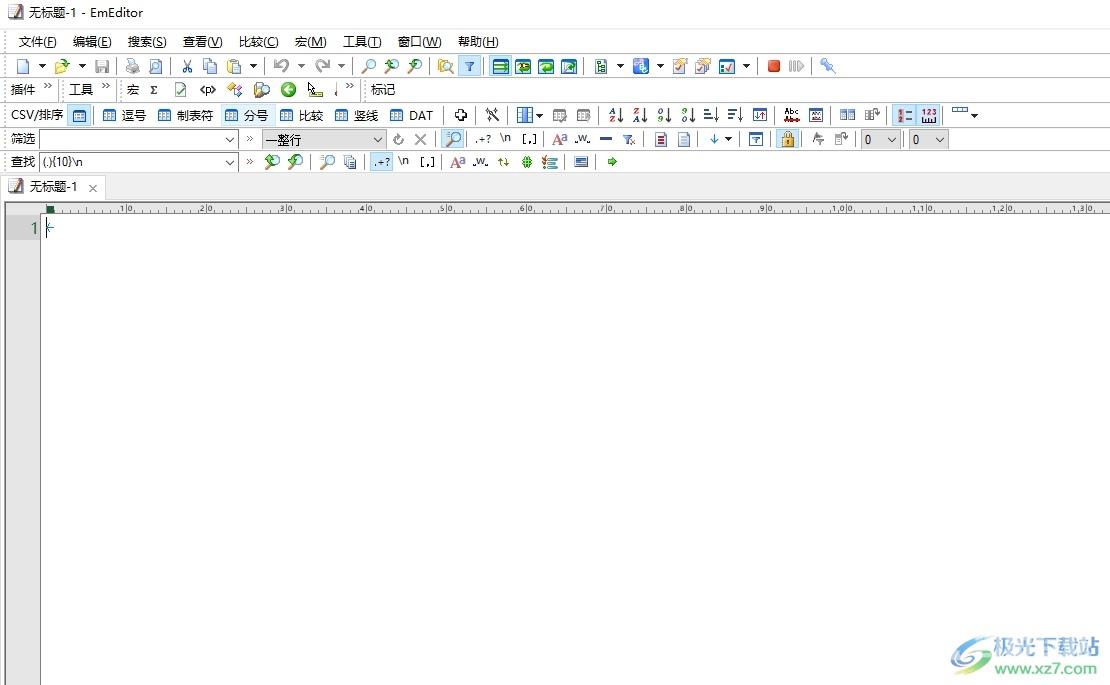This screenshot has height=685, width=1110.
Task: Toggle match case on the filter toolbar
Action: (x=559, y=139)
